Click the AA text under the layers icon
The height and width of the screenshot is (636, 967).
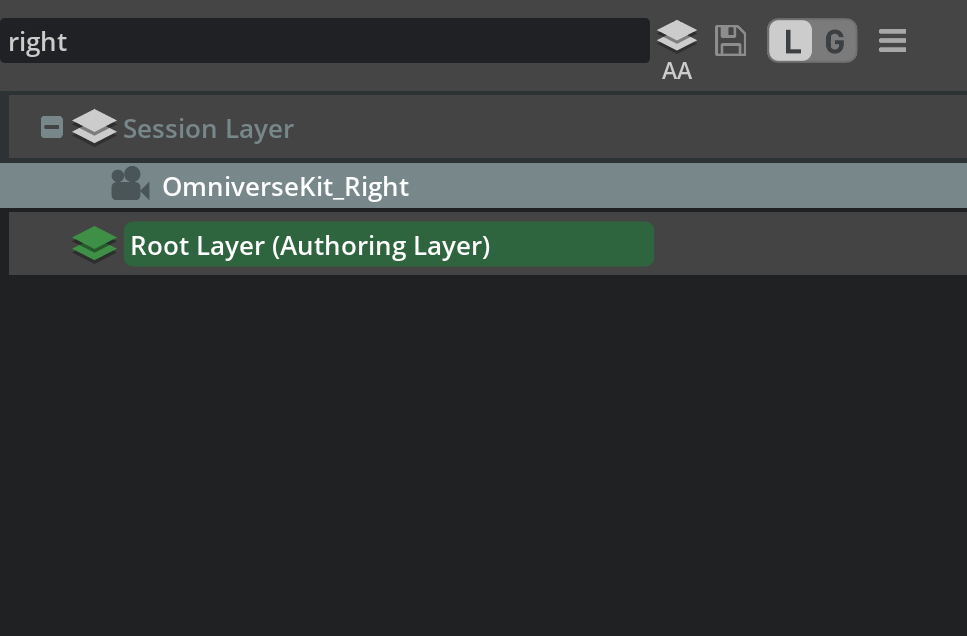(x=677, y=71)
